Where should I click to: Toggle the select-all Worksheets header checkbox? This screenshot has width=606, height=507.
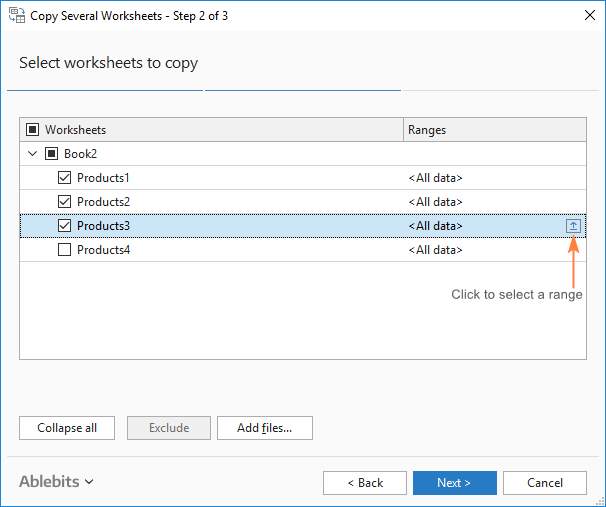coord(33,130)
